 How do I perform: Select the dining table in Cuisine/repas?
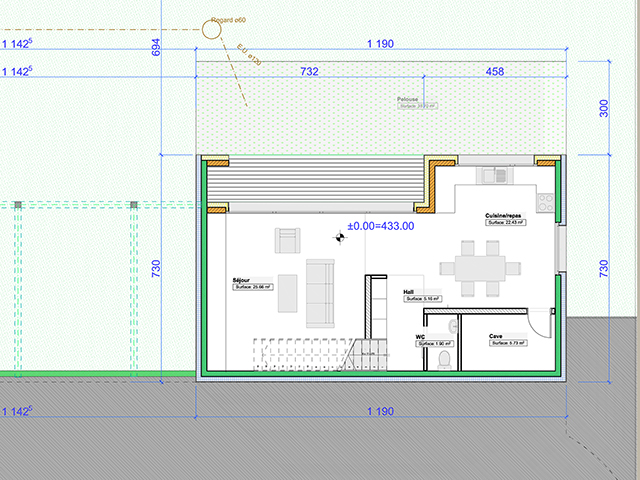tap(480, 268)
